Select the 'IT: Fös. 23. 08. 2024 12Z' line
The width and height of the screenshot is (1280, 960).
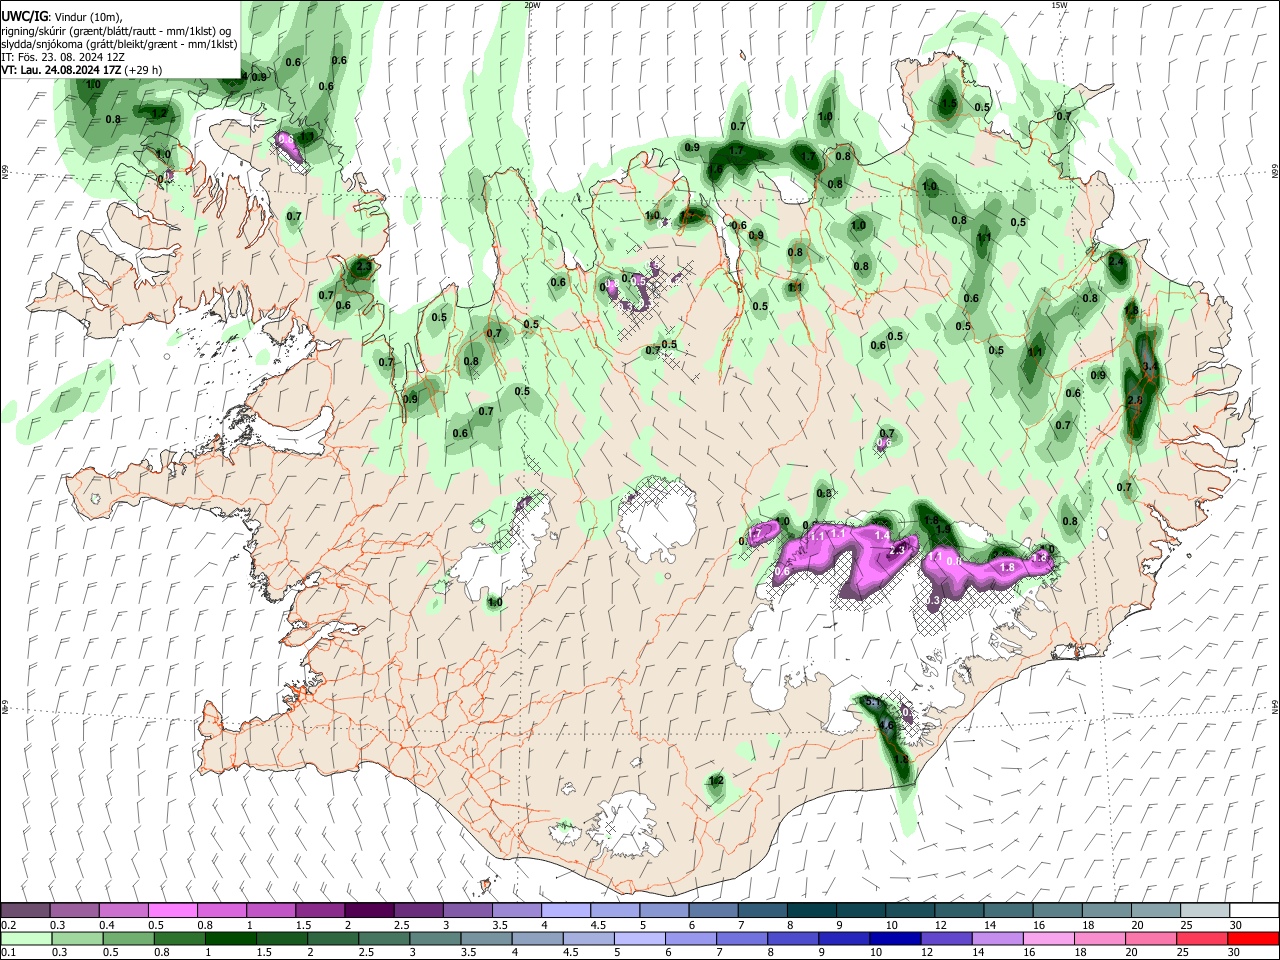pyautogui.click(x=63, y=57)
